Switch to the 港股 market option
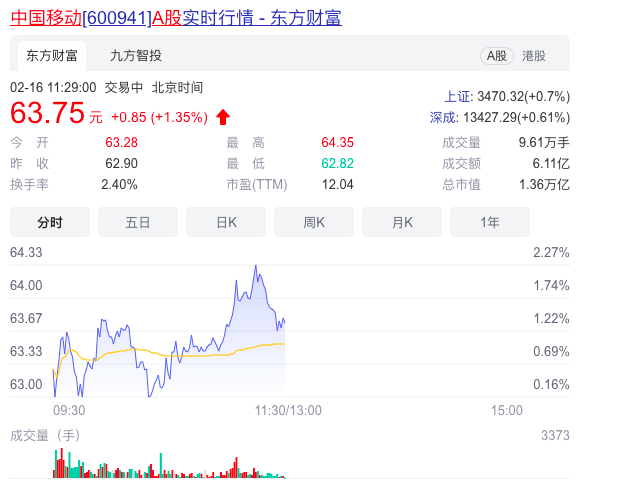Viewport: 634px width, 485px height. point(534,56)
